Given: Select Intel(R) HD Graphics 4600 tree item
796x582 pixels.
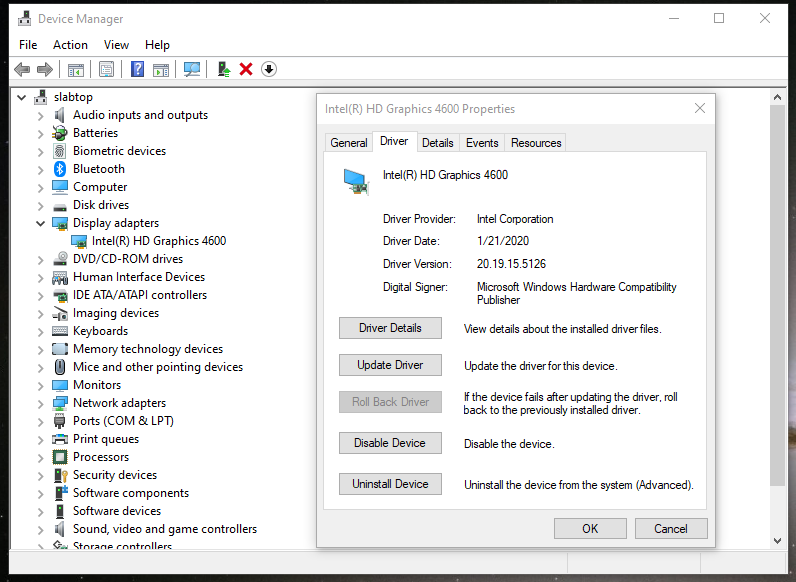Looking at the screenshot, I should 158,241.
